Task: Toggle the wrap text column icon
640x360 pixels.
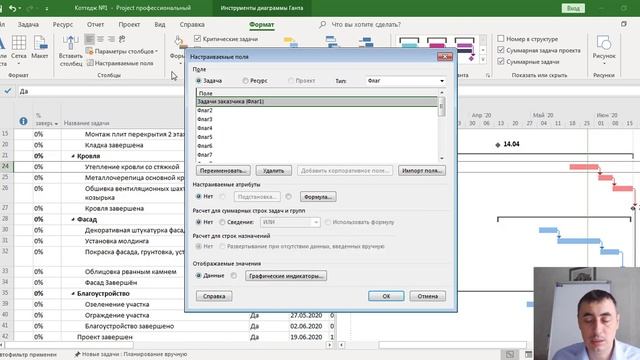Action: point(122,39)
